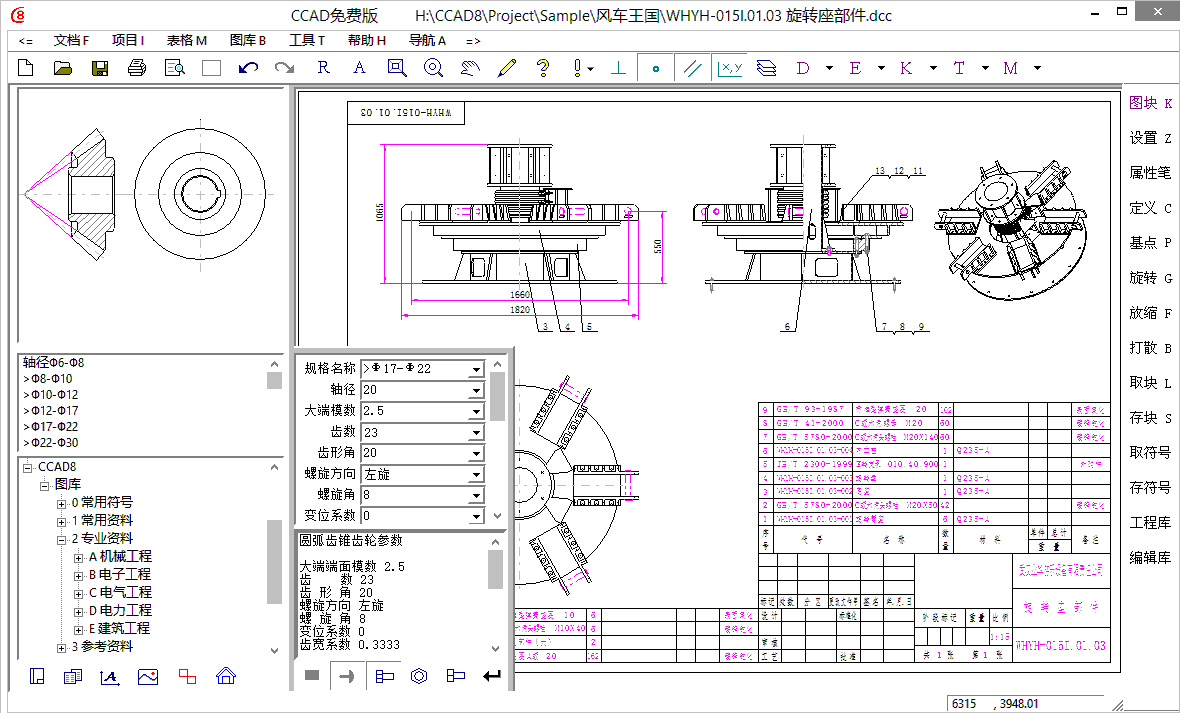Click the Save floppy disk icon

click(x=100, y=68)
